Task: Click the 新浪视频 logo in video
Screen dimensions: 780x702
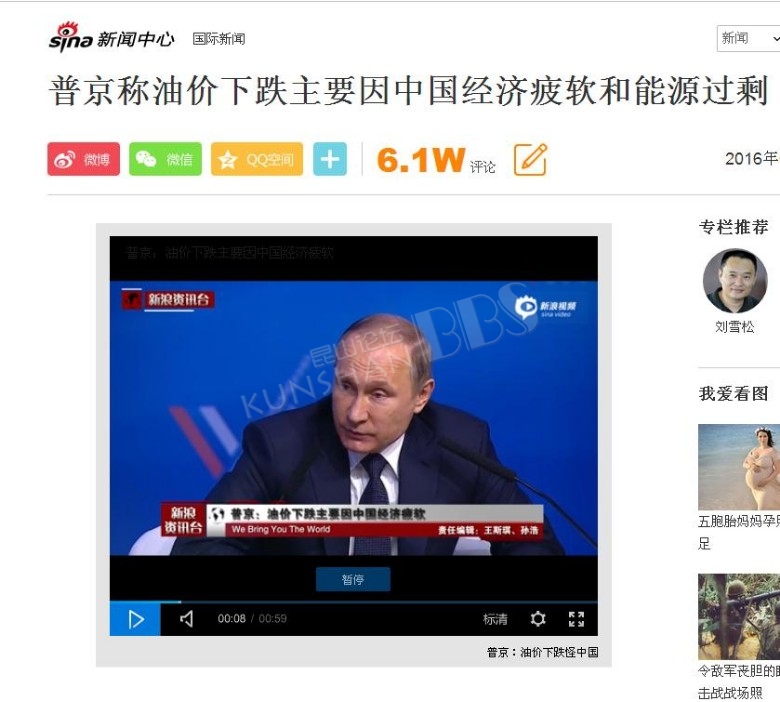Action: (546, 307)
